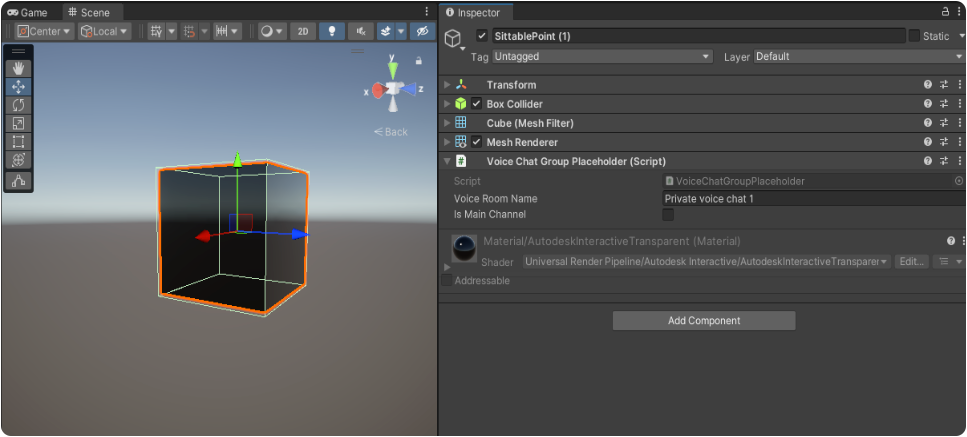
Task: Open the Tag dropdown showing Untagged
Action: [601, 57]
